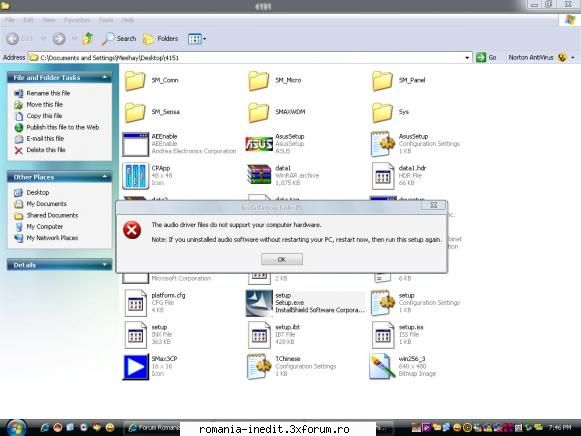Click the ASUS AsusSetup application icon
581x436 pixels.
[259, 144]
